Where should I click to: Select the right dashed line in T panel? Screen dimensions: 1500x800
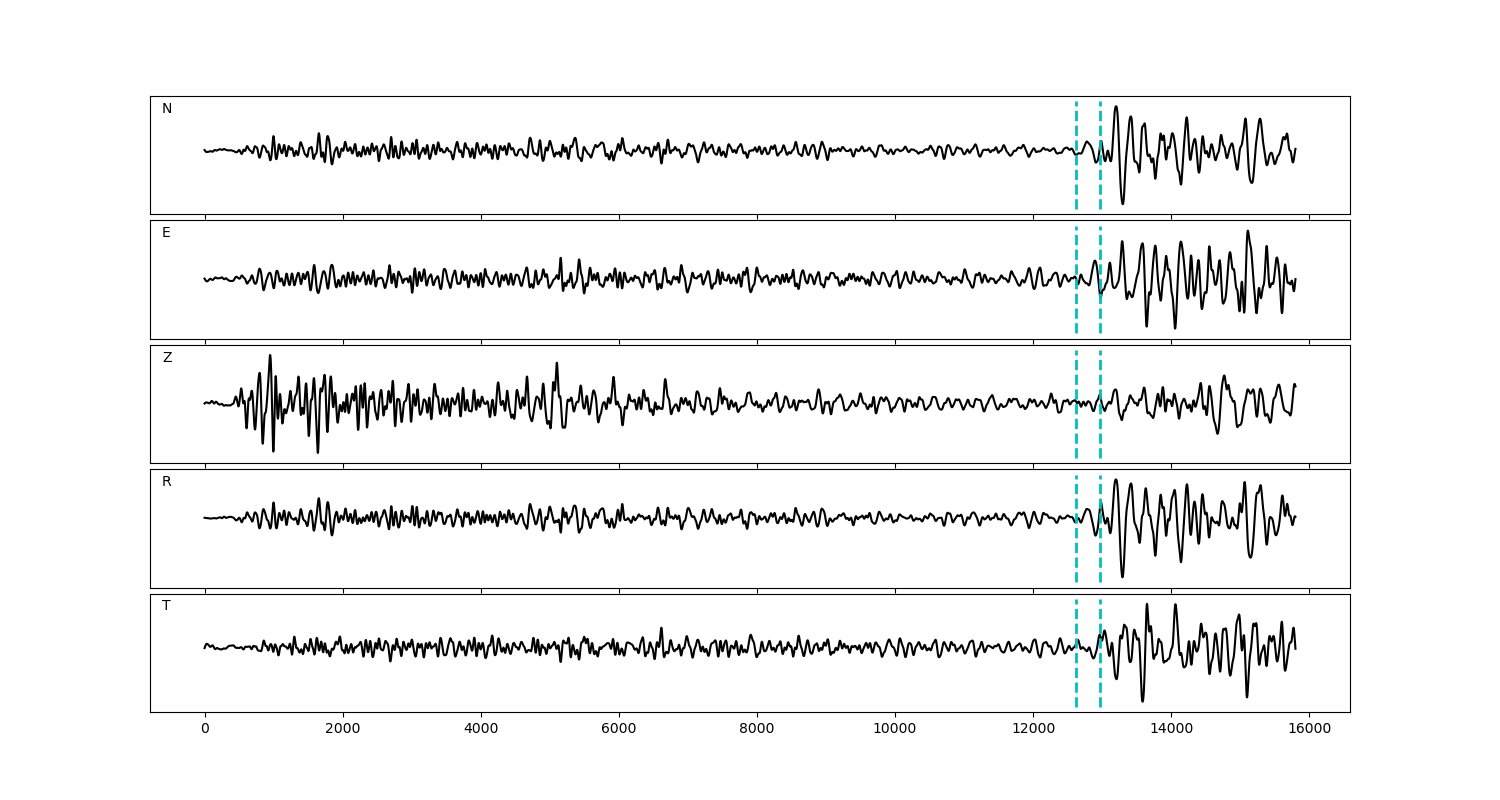click(1100, 680)
